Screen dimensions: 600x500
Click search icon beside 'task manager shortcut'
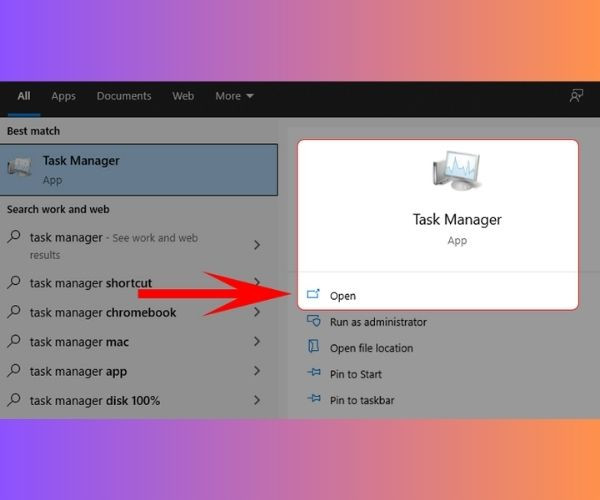click(13, 282)
